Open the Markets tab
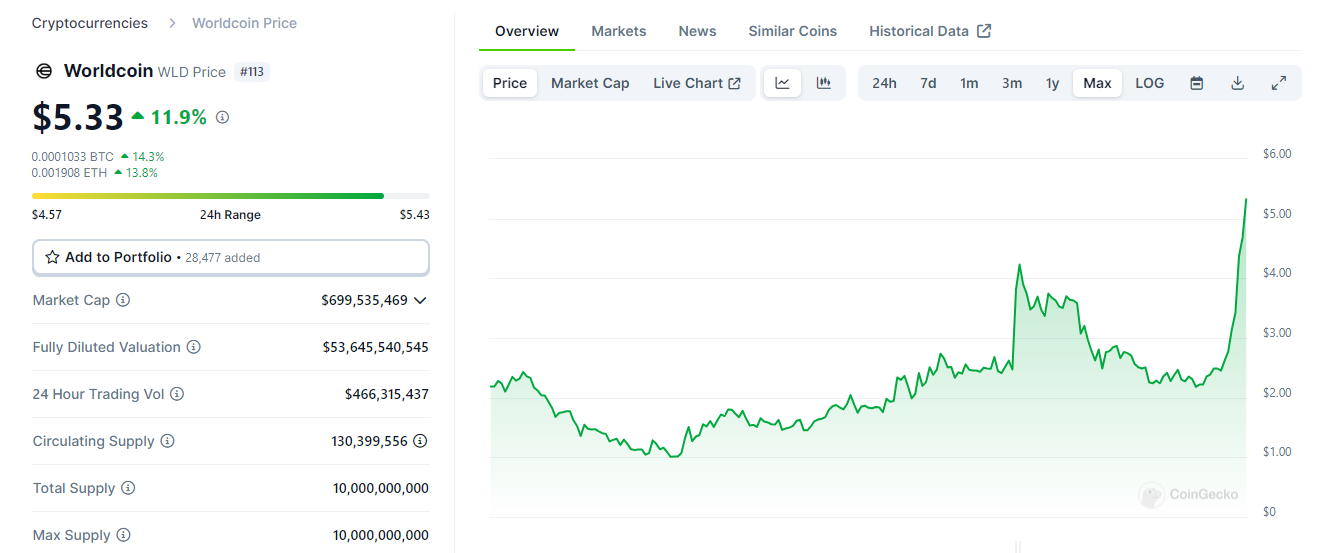This screenshot has height=553, width=1332. (x=618, y=31)
